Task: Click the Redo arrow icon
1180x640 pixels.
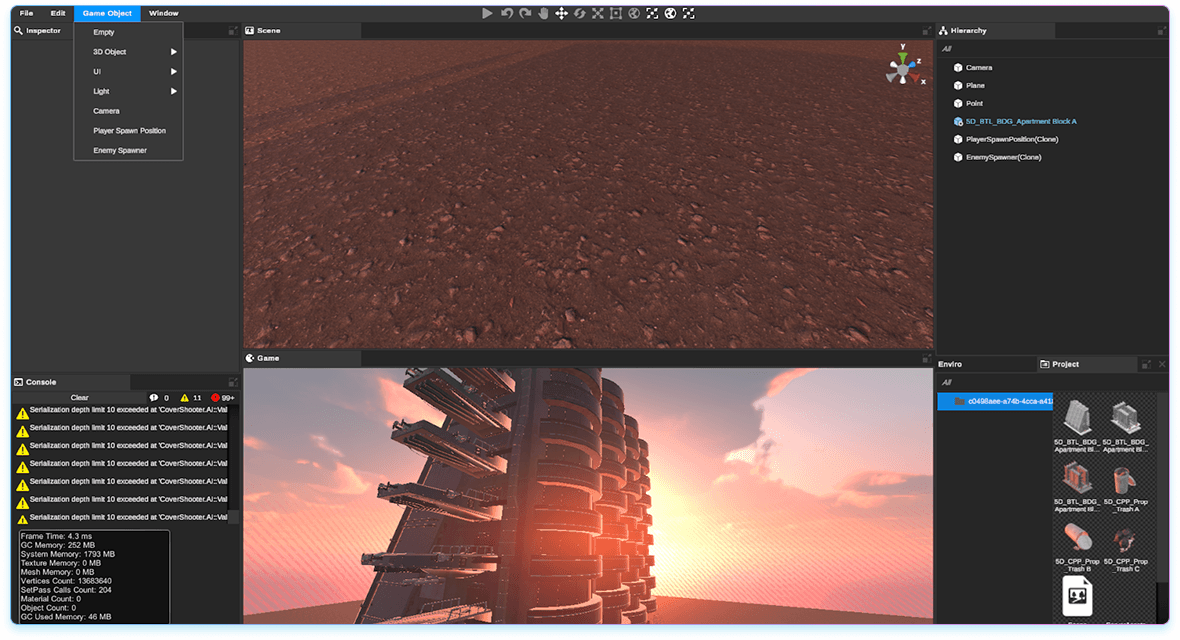Action: [x=525, y=13]
